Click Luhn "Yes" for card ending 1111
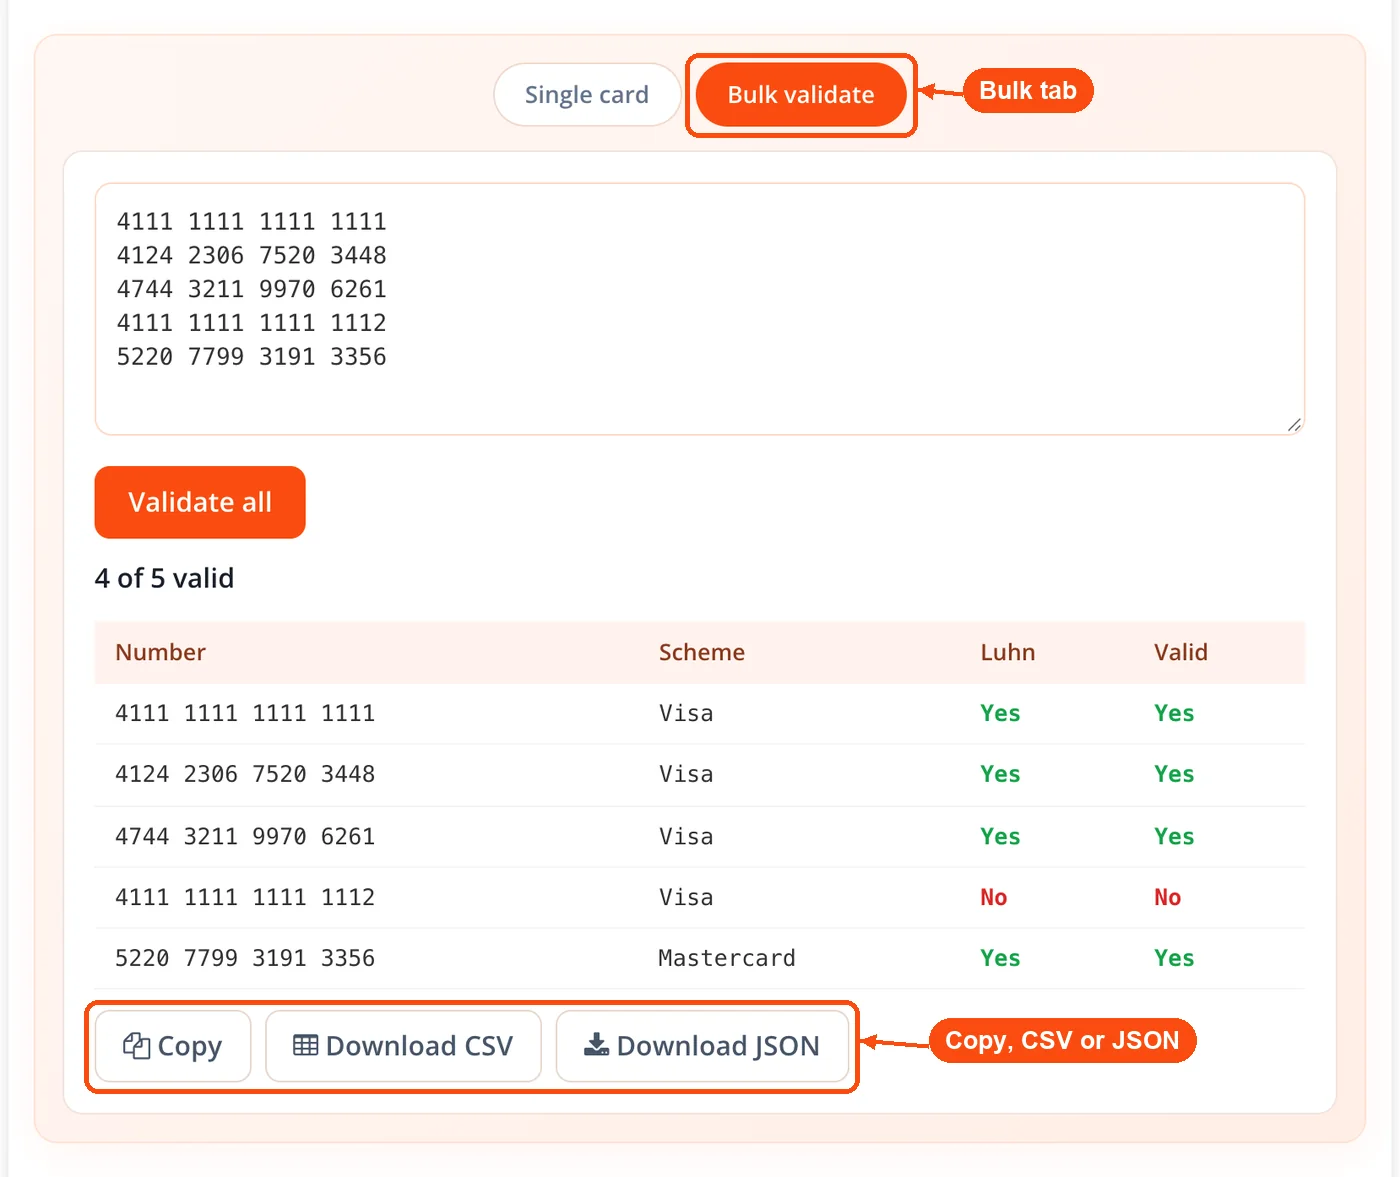The image size is (1400, 1177). (1000, 713)
